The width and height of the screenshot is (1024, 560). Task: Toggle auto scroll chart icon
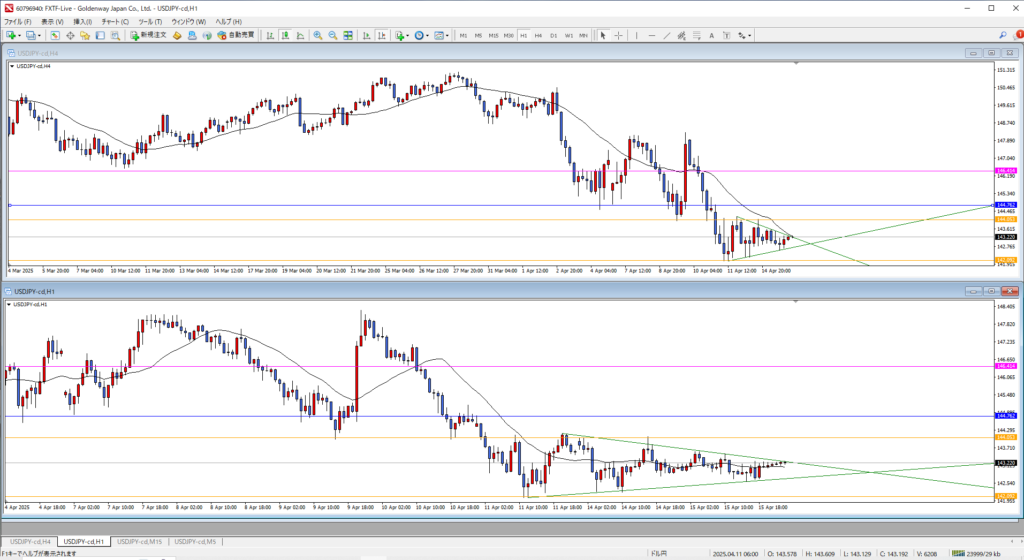coord(366,35)
